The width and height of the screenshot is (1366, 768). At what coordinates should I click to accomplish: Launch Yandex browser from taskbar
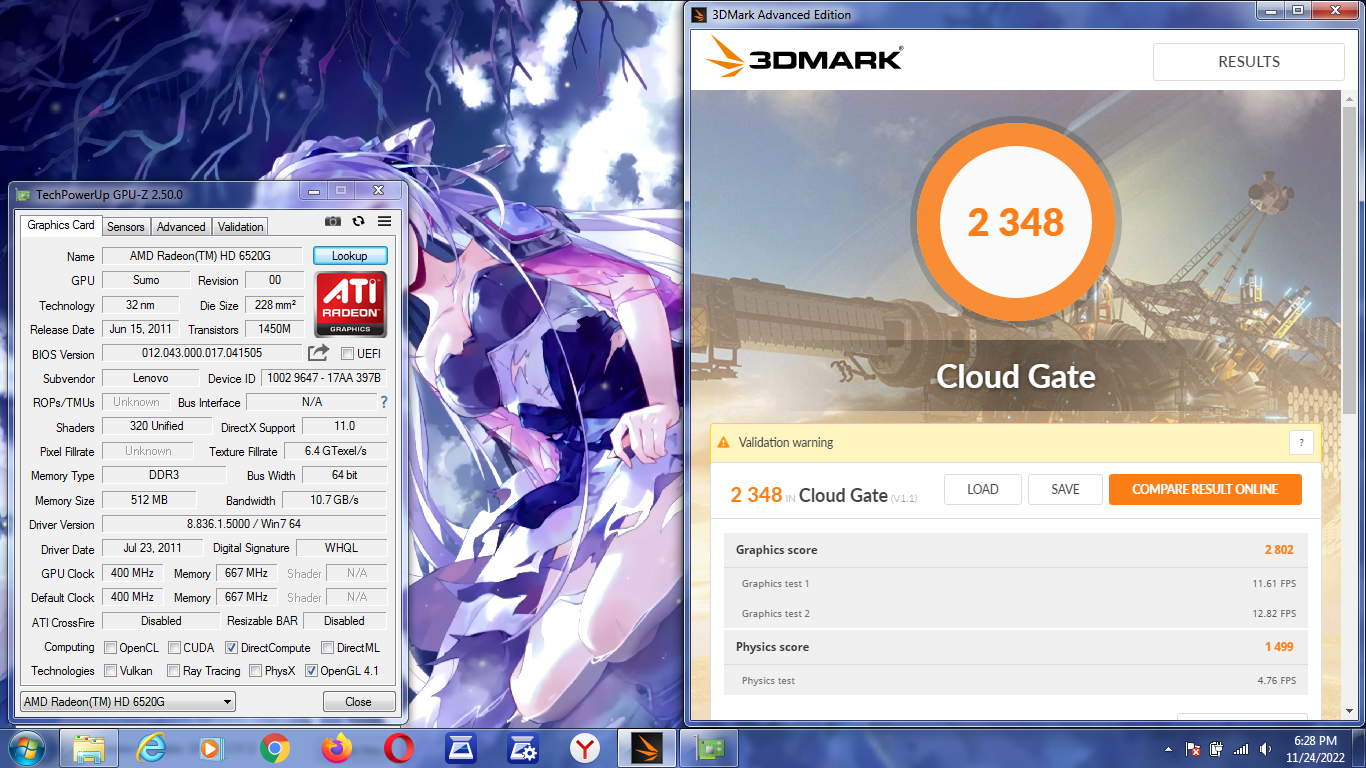click(x=585, y=748)
